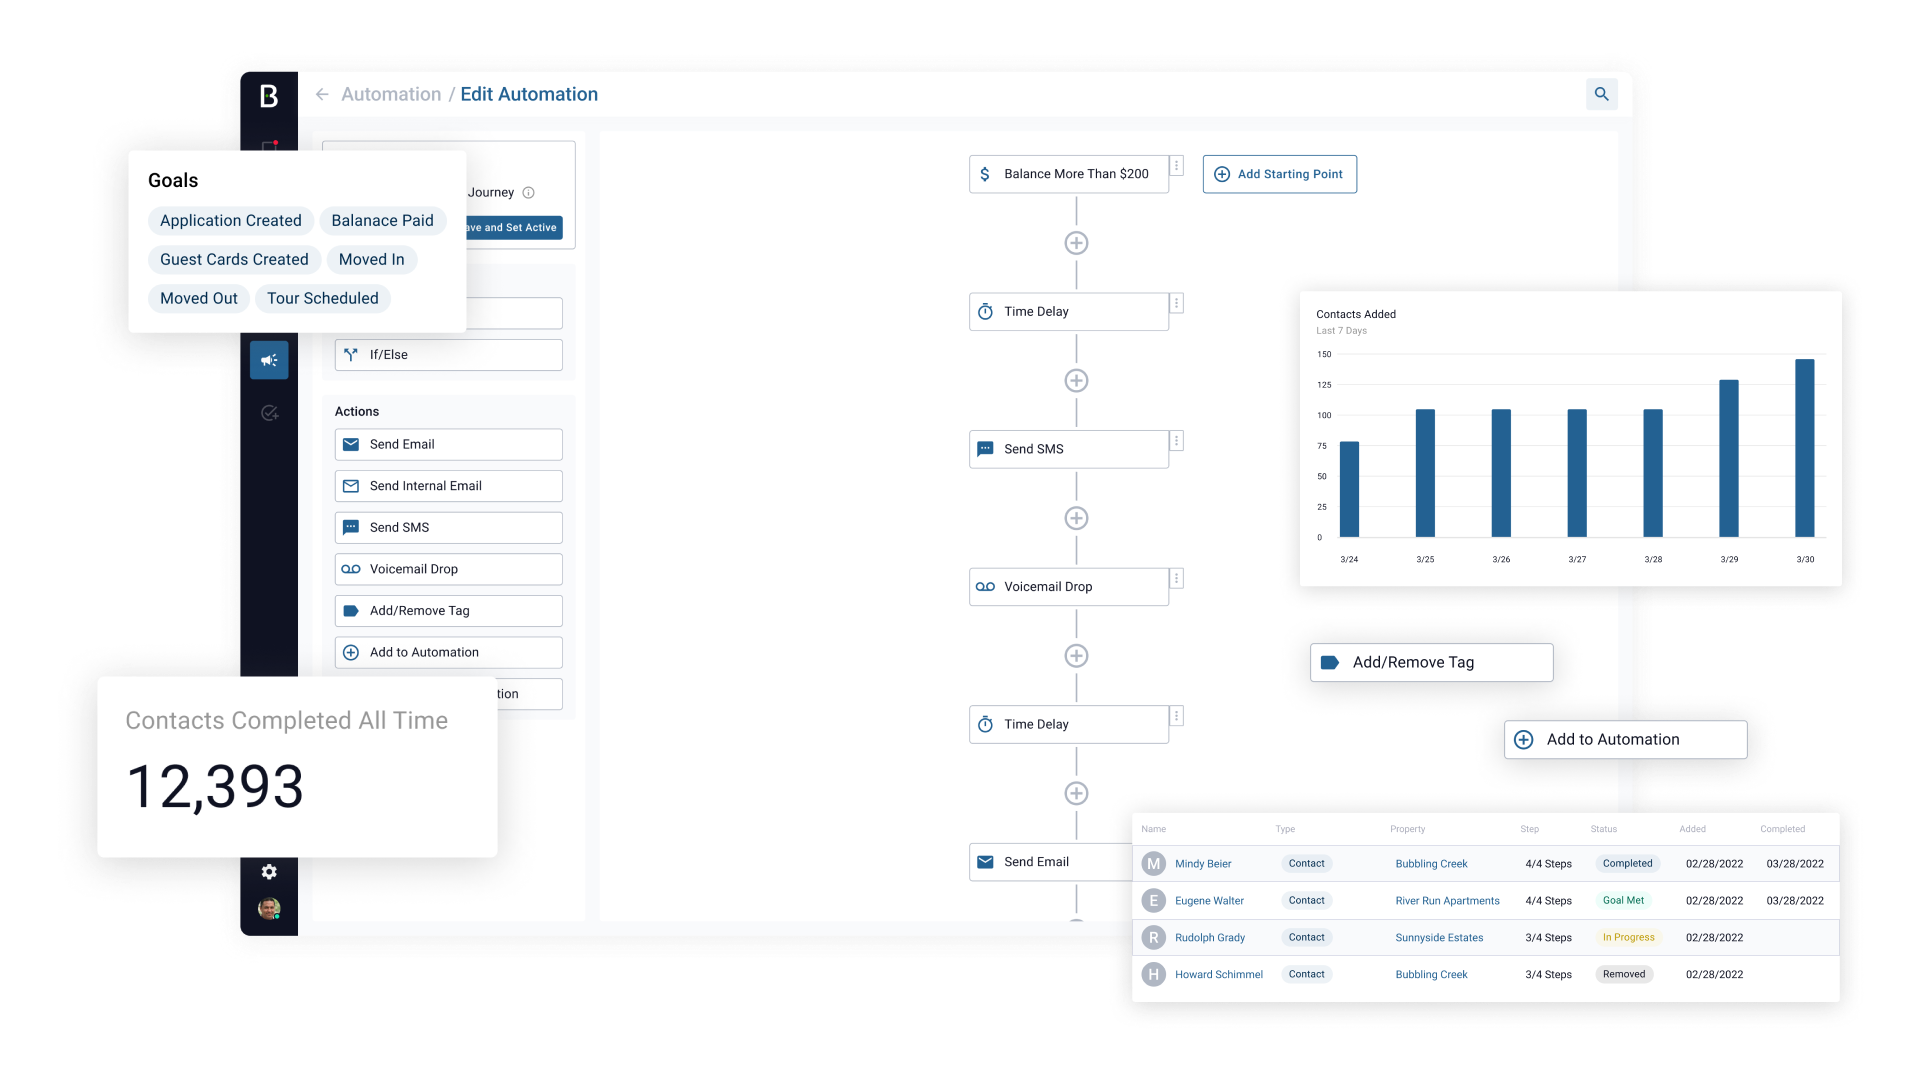Select the 'Moved In' goal tag

(x=372, y=258)
